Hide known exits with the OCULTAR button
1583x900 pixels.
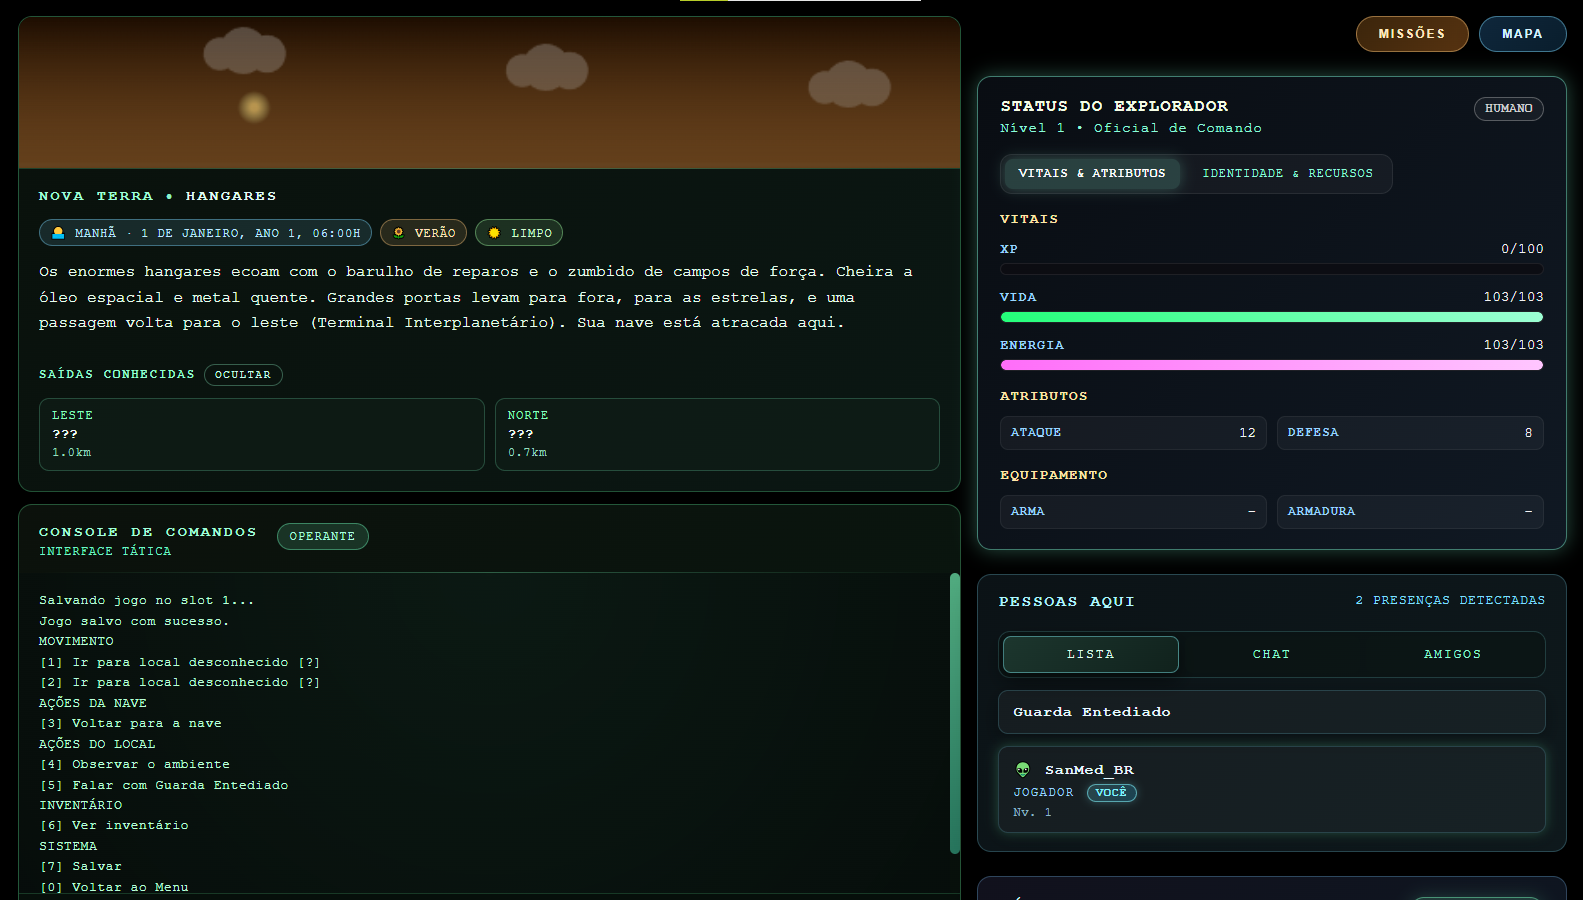coord(243,375)
